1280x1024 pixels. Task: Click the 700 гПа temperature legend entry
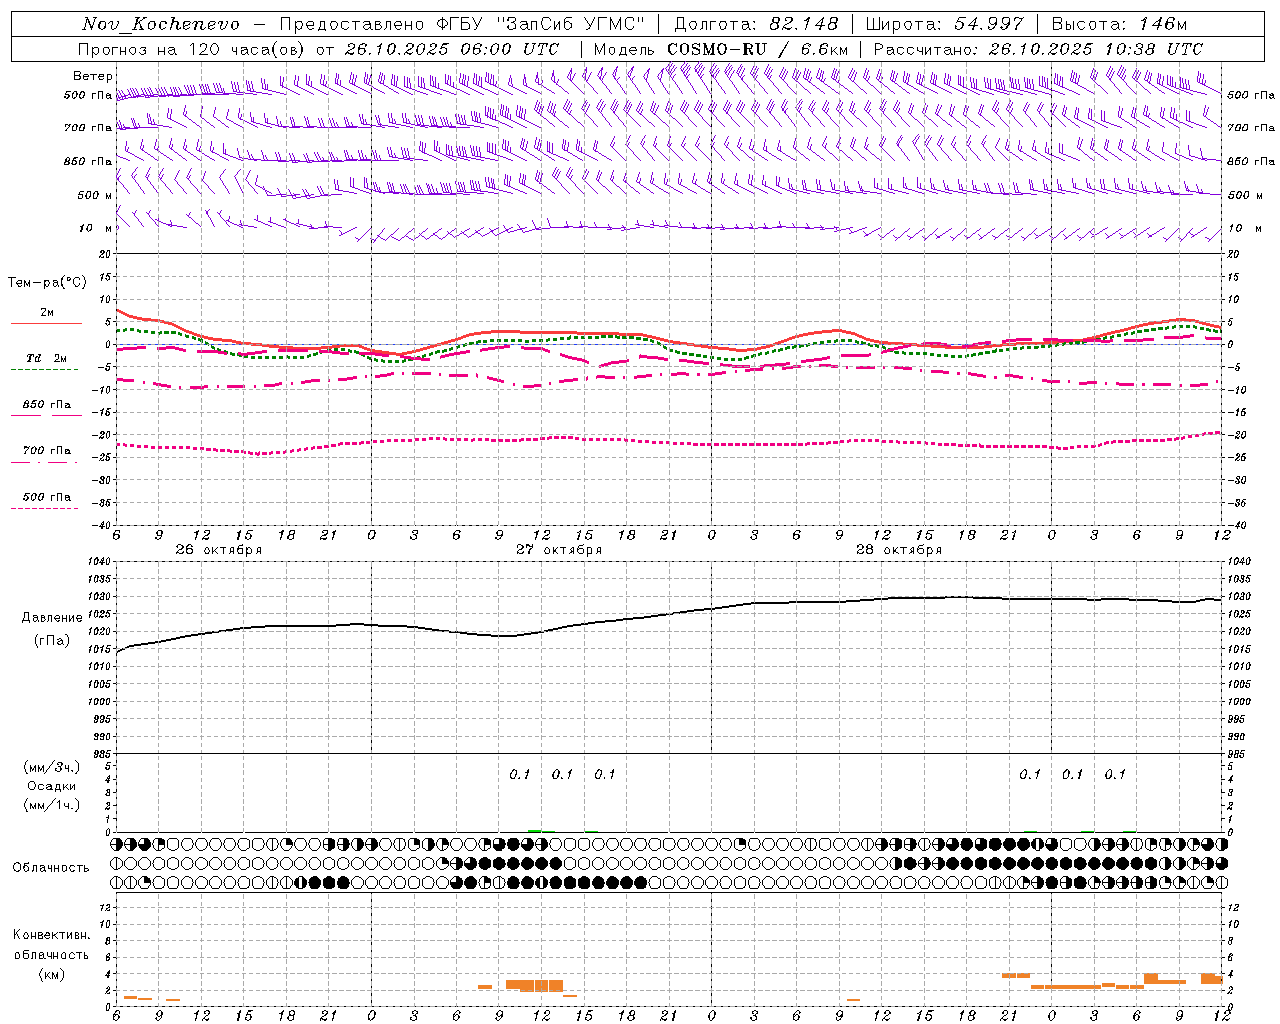tap(46, 451)
